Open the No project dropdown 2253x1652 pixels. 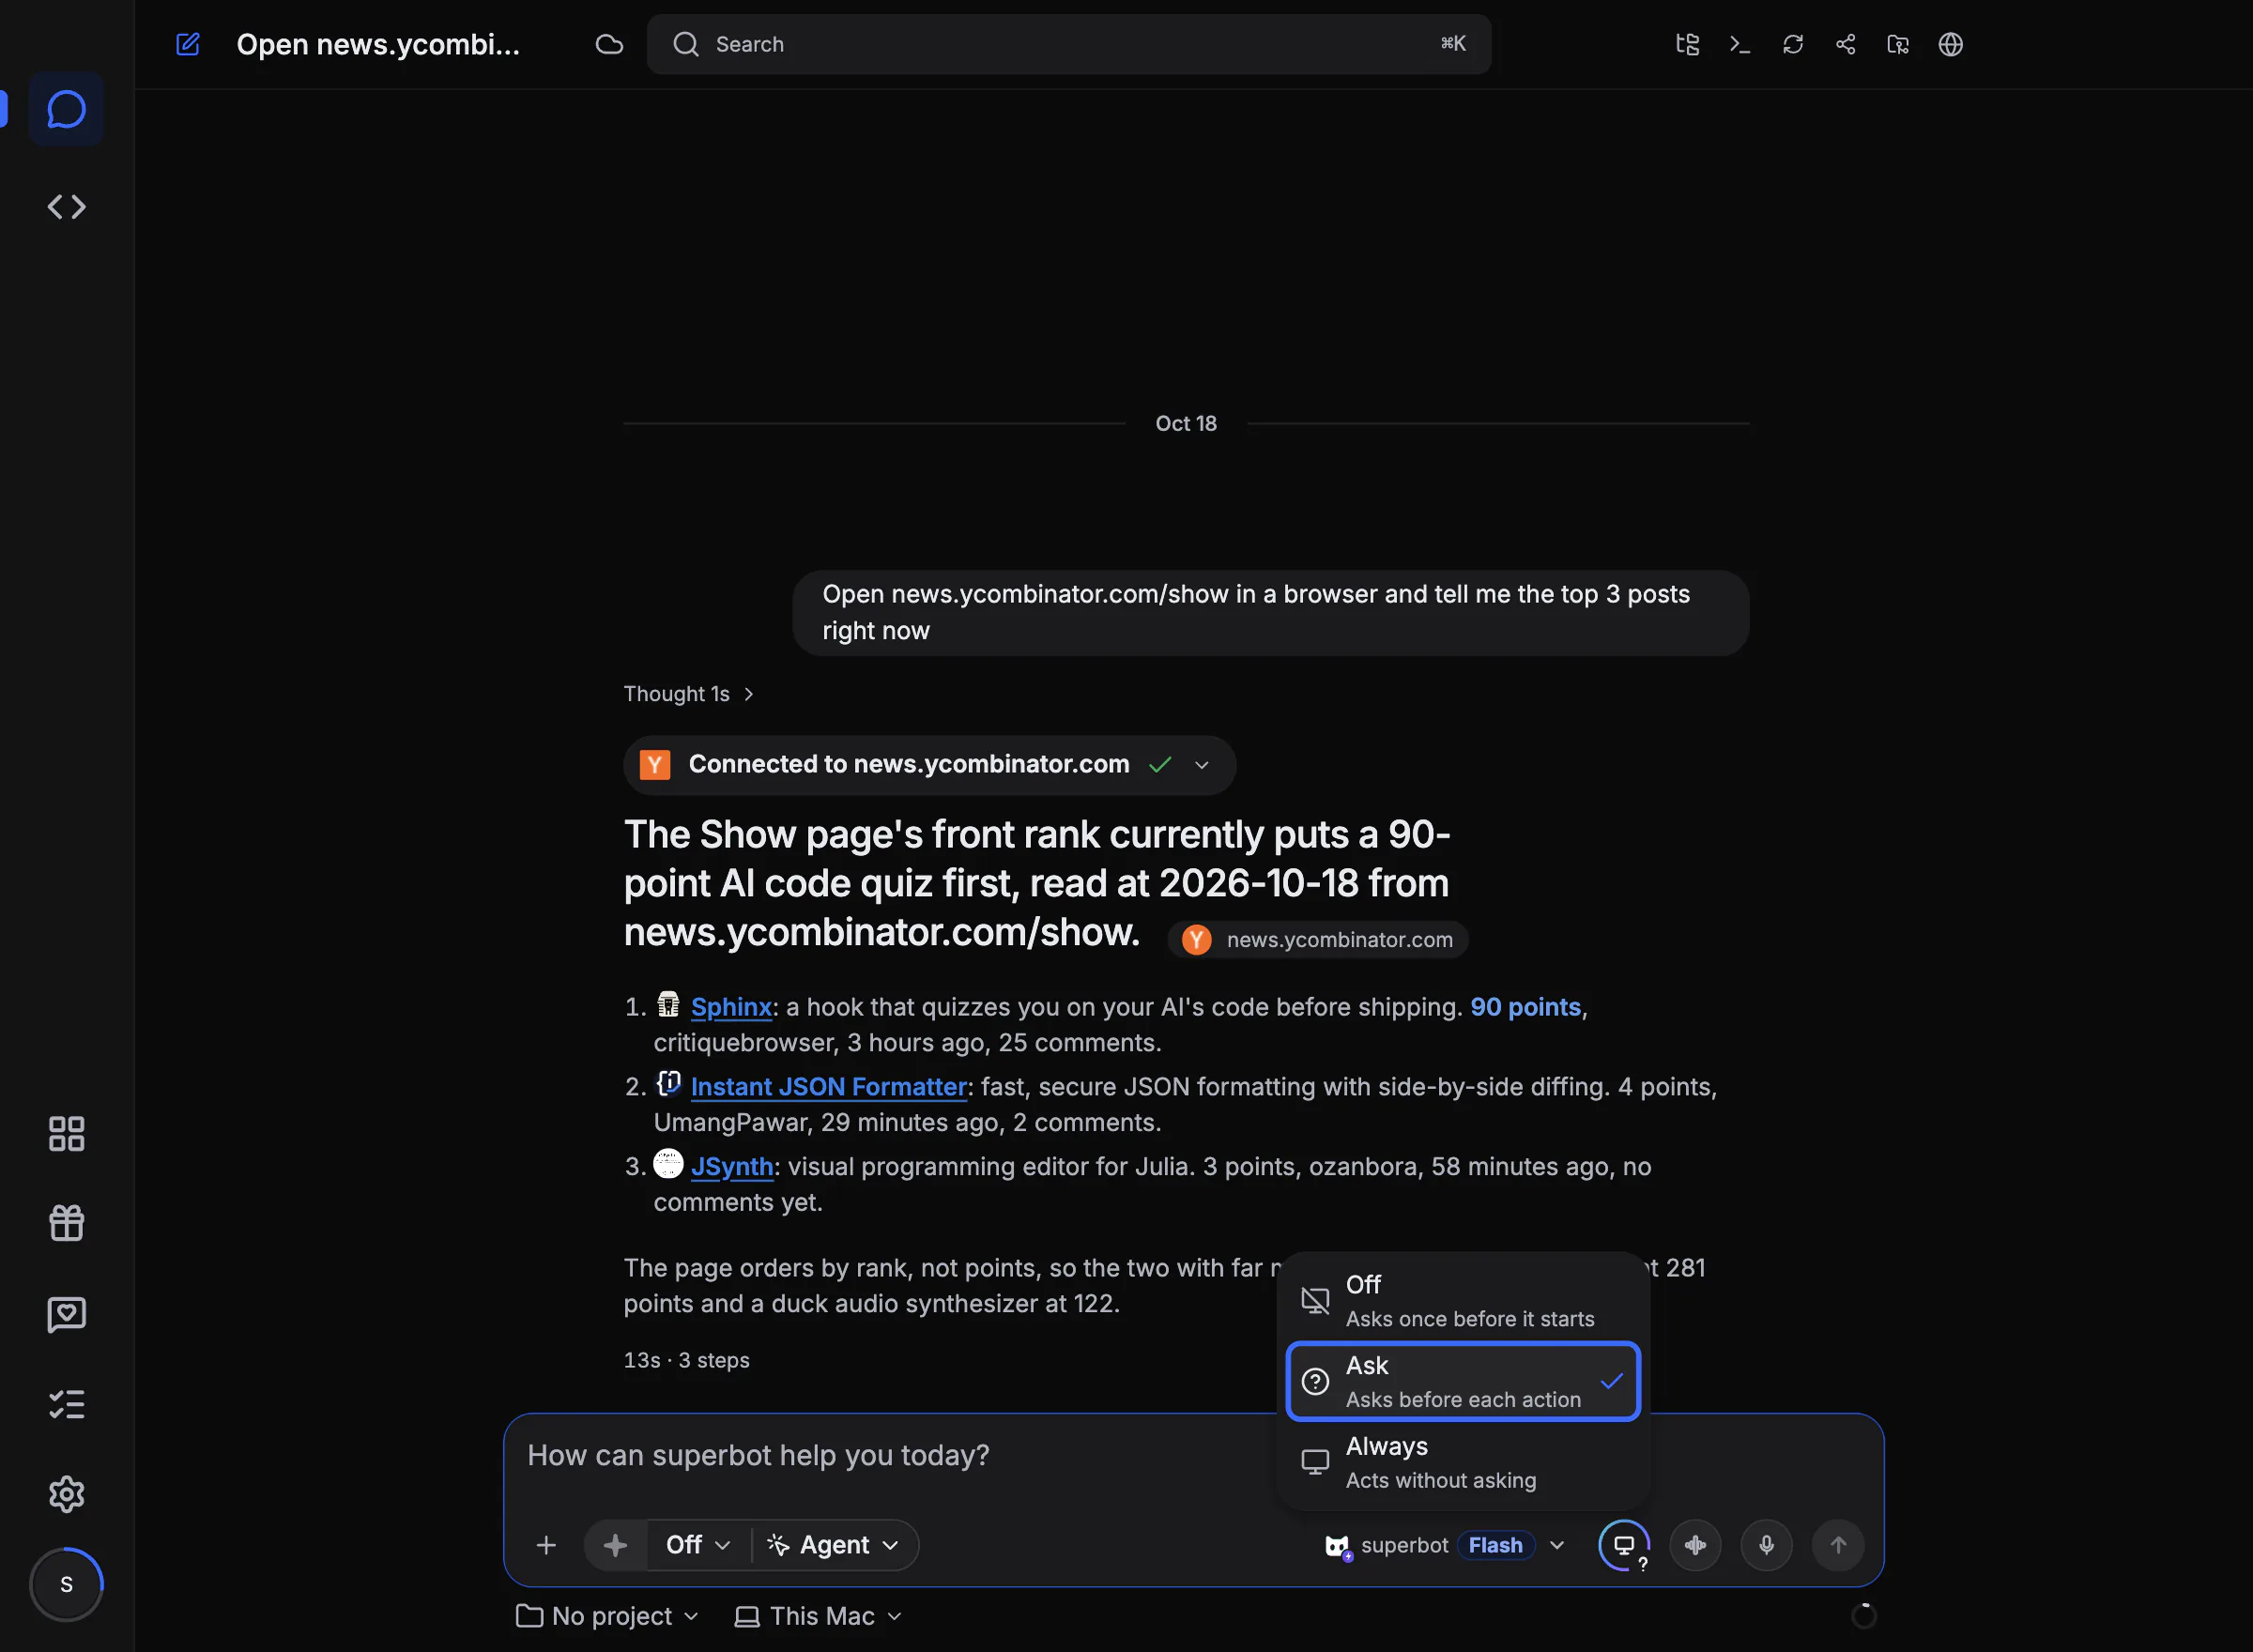(x=606, y=1616)
